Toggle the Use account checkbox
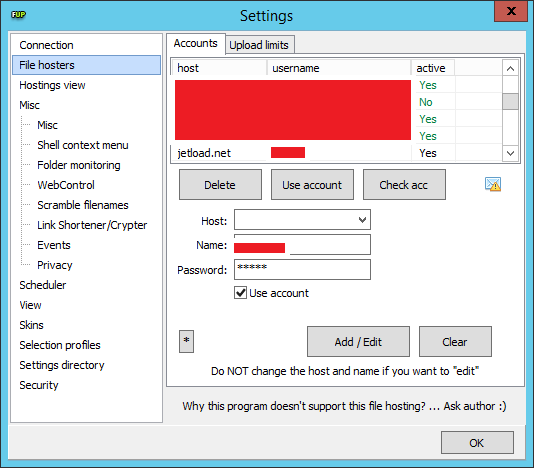 pyautogui.click(x=240, y=293)
